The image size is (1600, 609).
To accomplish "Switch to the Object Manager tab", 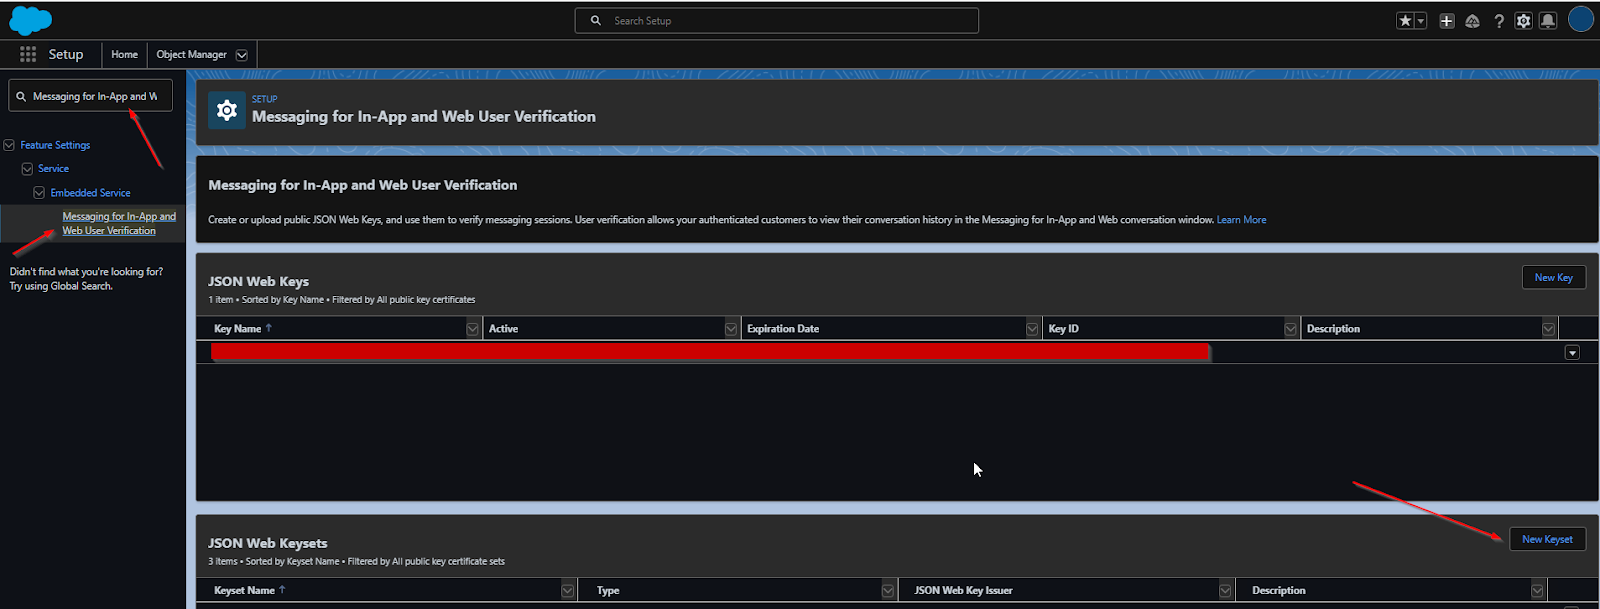I will [191, 55].
